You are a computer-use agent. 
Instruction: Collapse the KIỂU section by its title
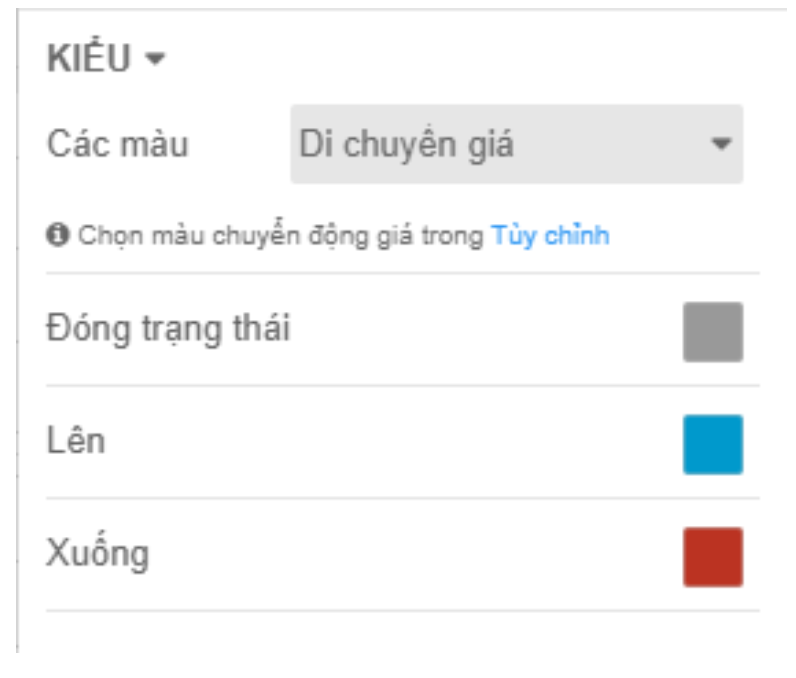click(88, 60)
